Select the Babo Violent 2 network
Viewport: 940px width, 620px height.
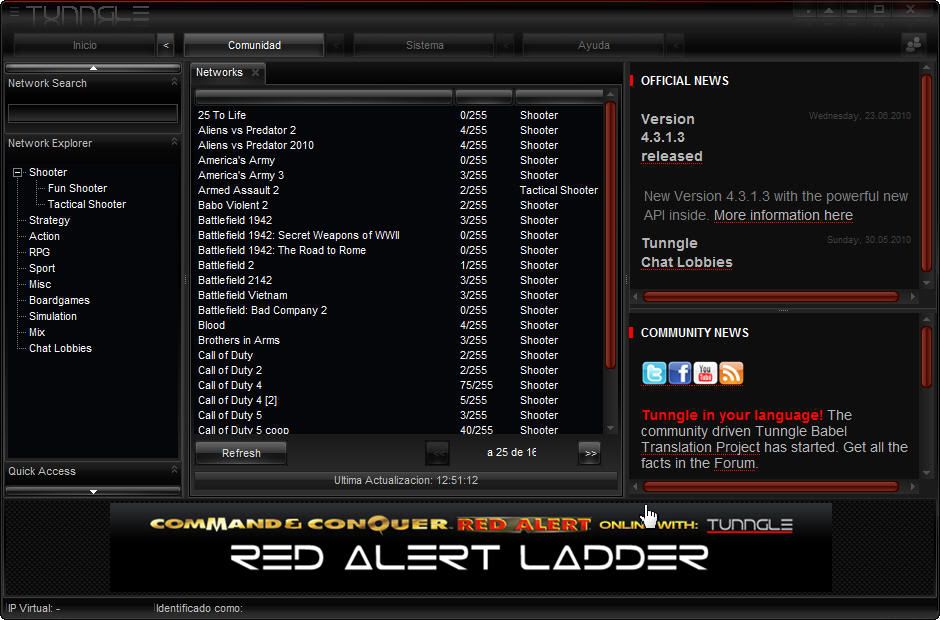[399, 205]
